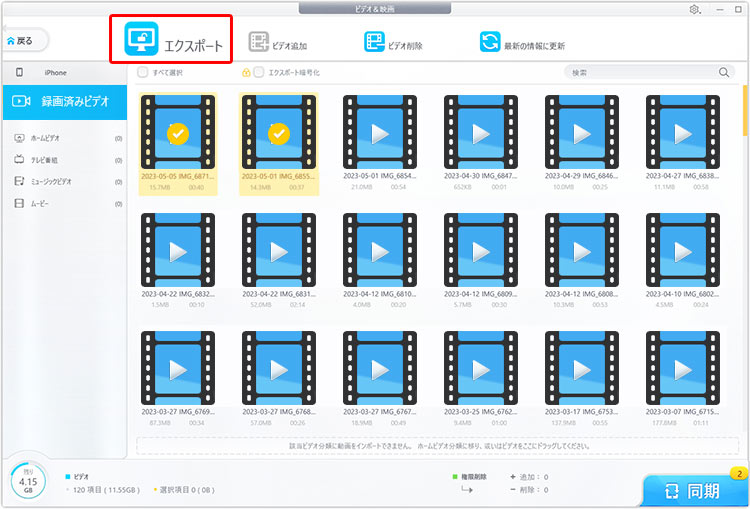Image resolution: width=750 pixels, height=509 pixels.
Task: Select the iPhone device entry
Action: [65, 73]
